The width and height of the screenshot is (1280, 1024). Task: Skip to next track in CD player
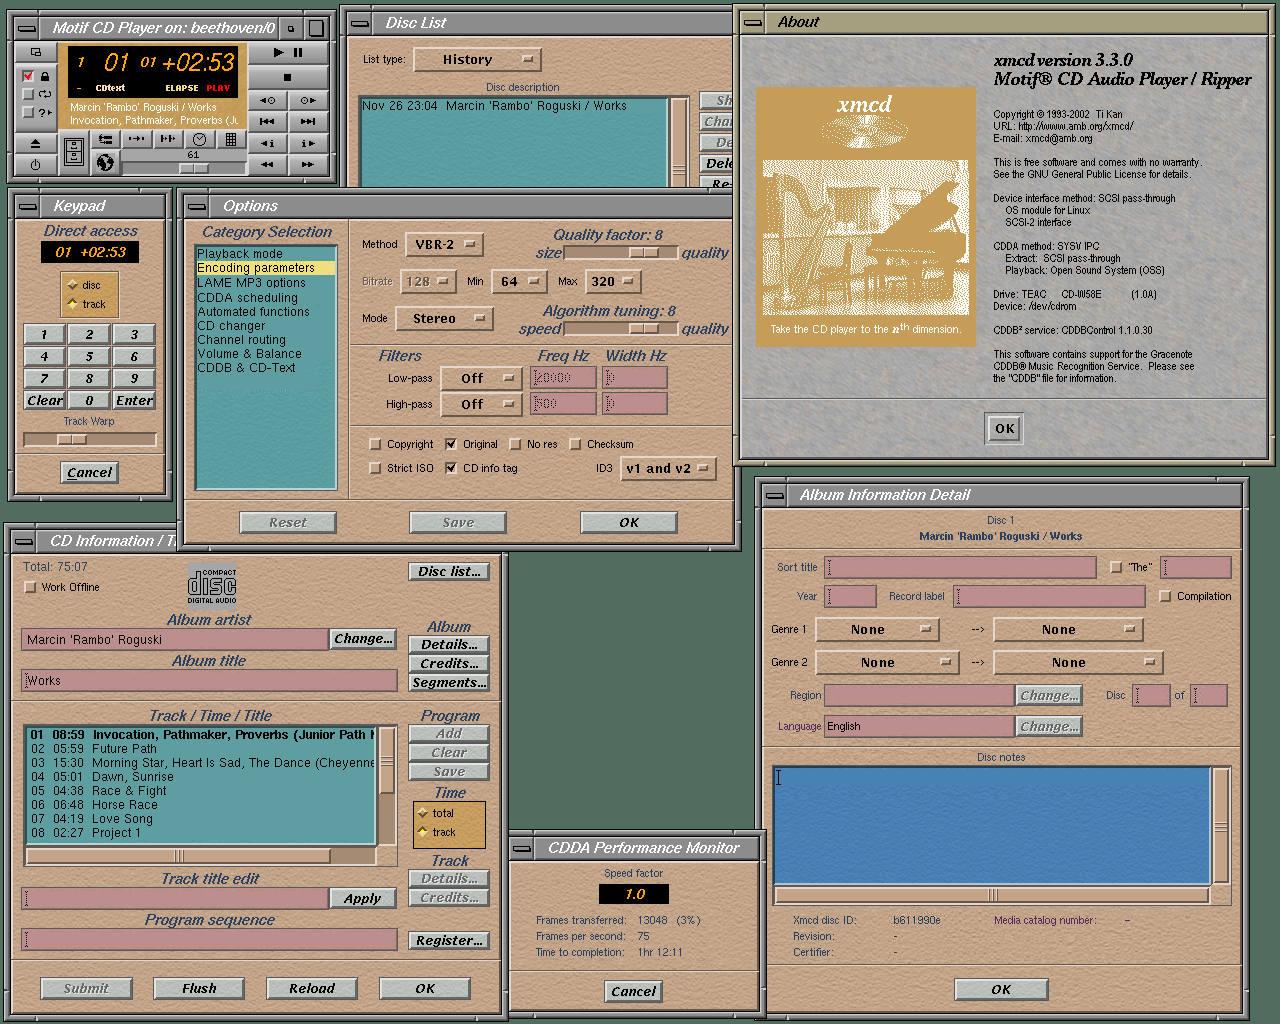coord(308,121)
